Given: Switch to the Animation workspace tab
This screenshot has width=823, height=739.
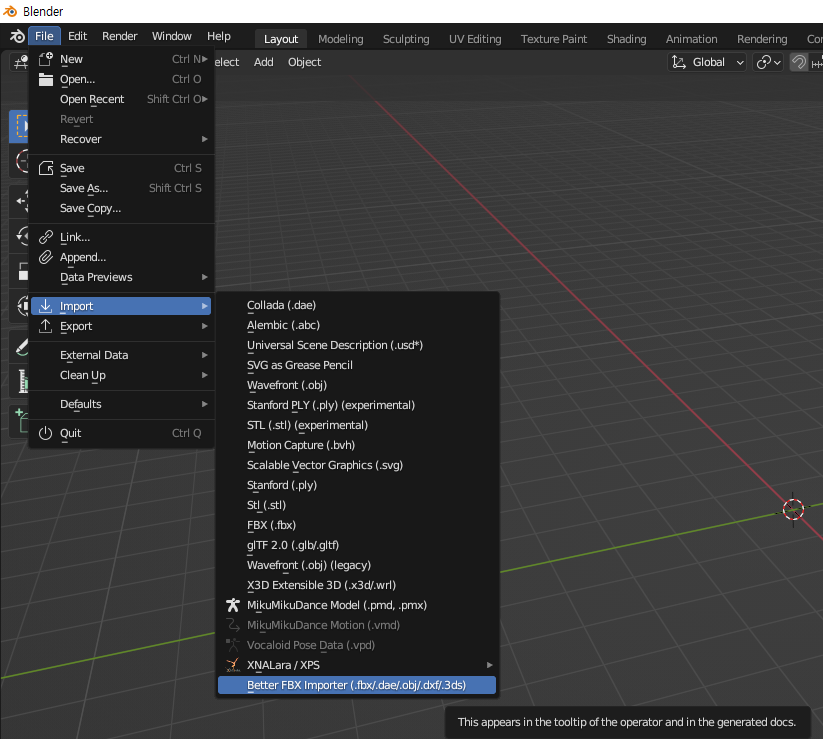Looking at the screenshot, I should pyautogui.click(x=691, y=39).
